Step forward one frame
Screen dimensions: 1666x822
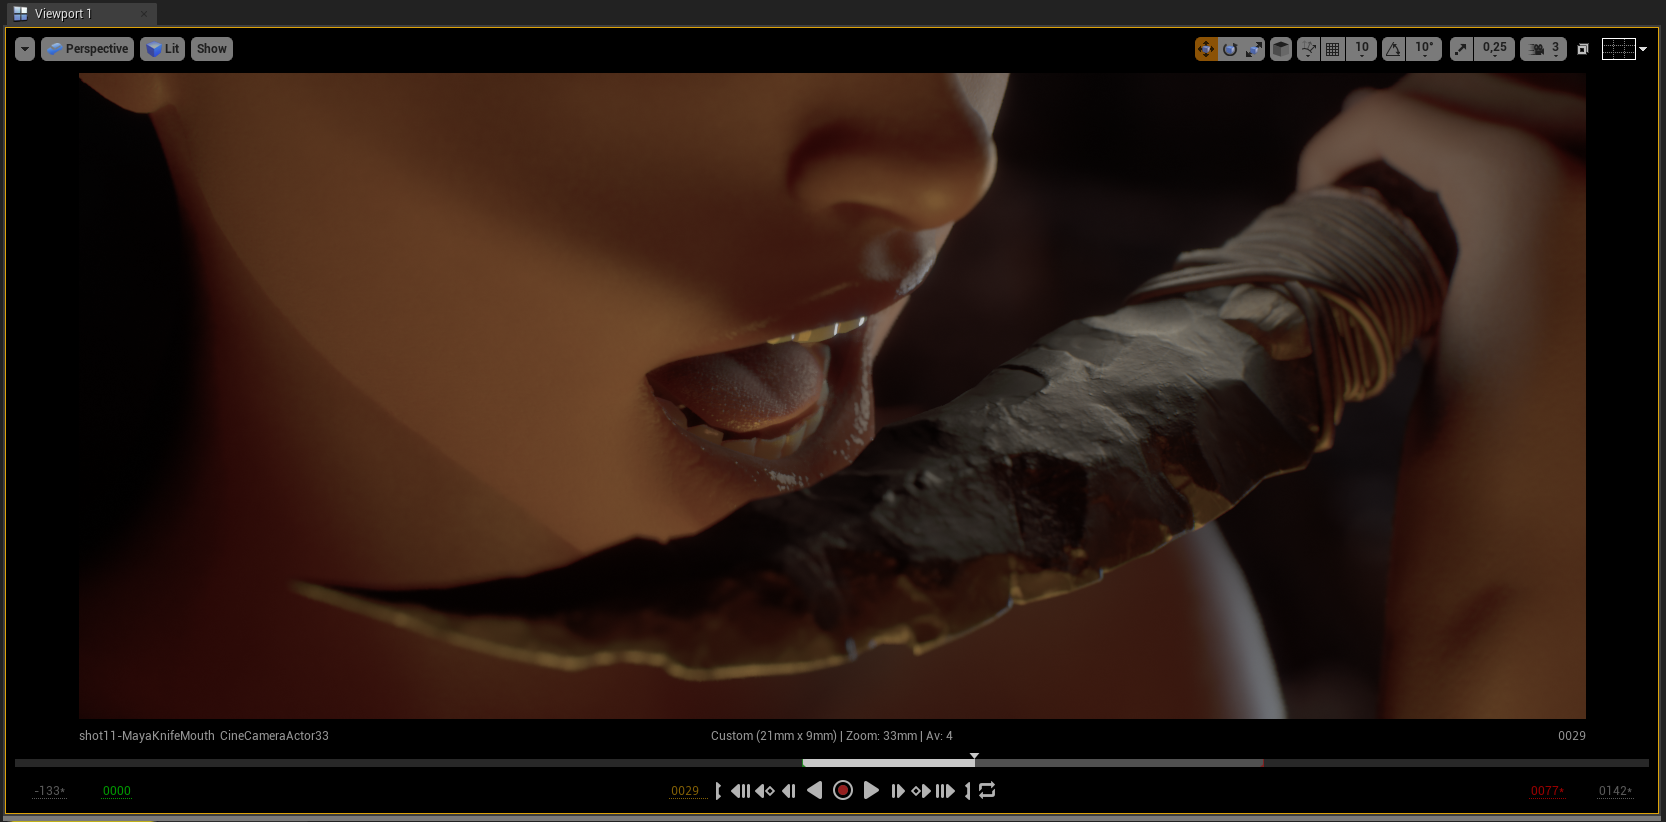click(897, 791)
